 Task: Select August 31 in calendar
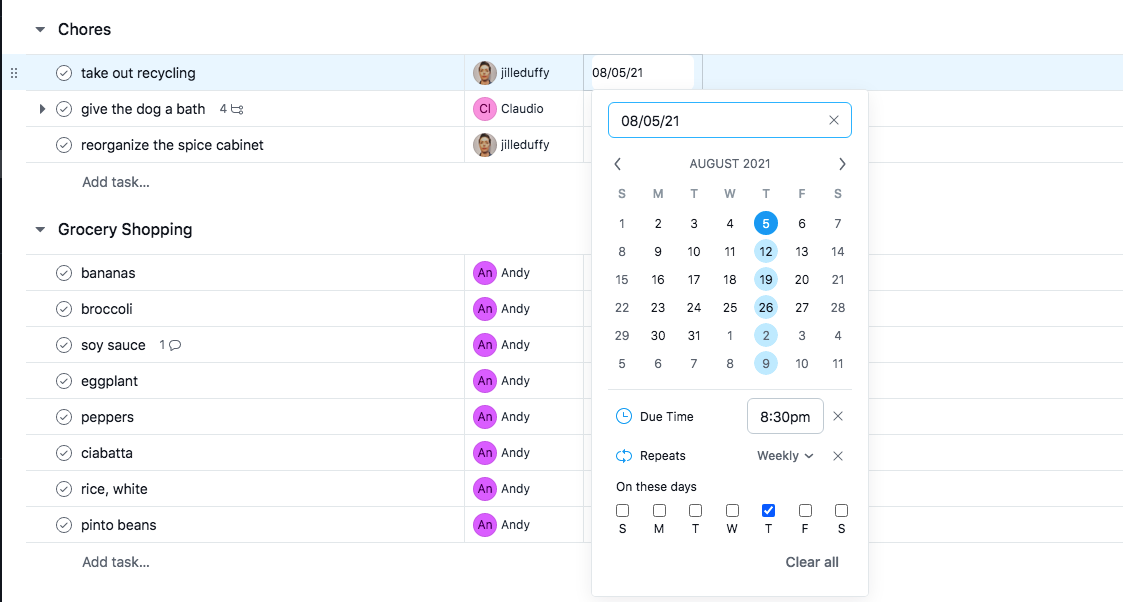[693, 336]
